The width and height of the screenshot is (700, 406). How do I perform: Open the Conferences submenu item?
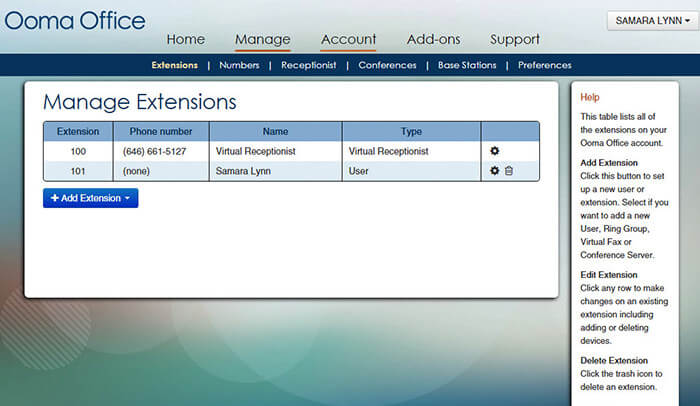(x=387, y=65)
